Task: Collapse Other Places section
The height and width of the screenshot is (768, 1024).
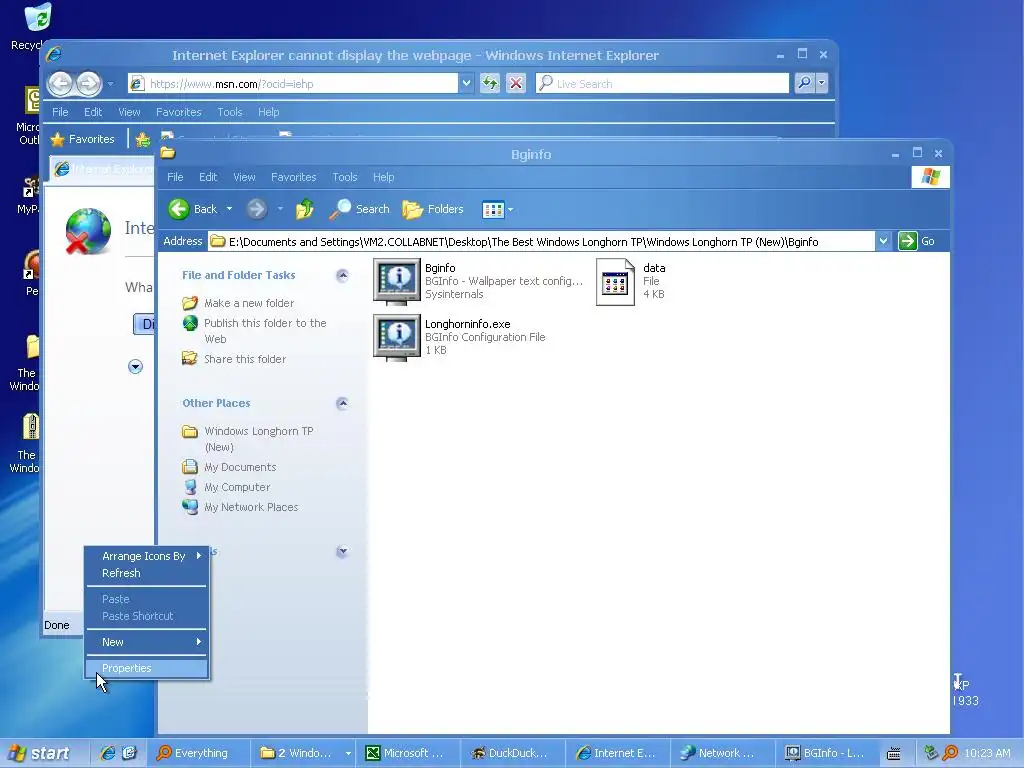Action: [342, 404]
